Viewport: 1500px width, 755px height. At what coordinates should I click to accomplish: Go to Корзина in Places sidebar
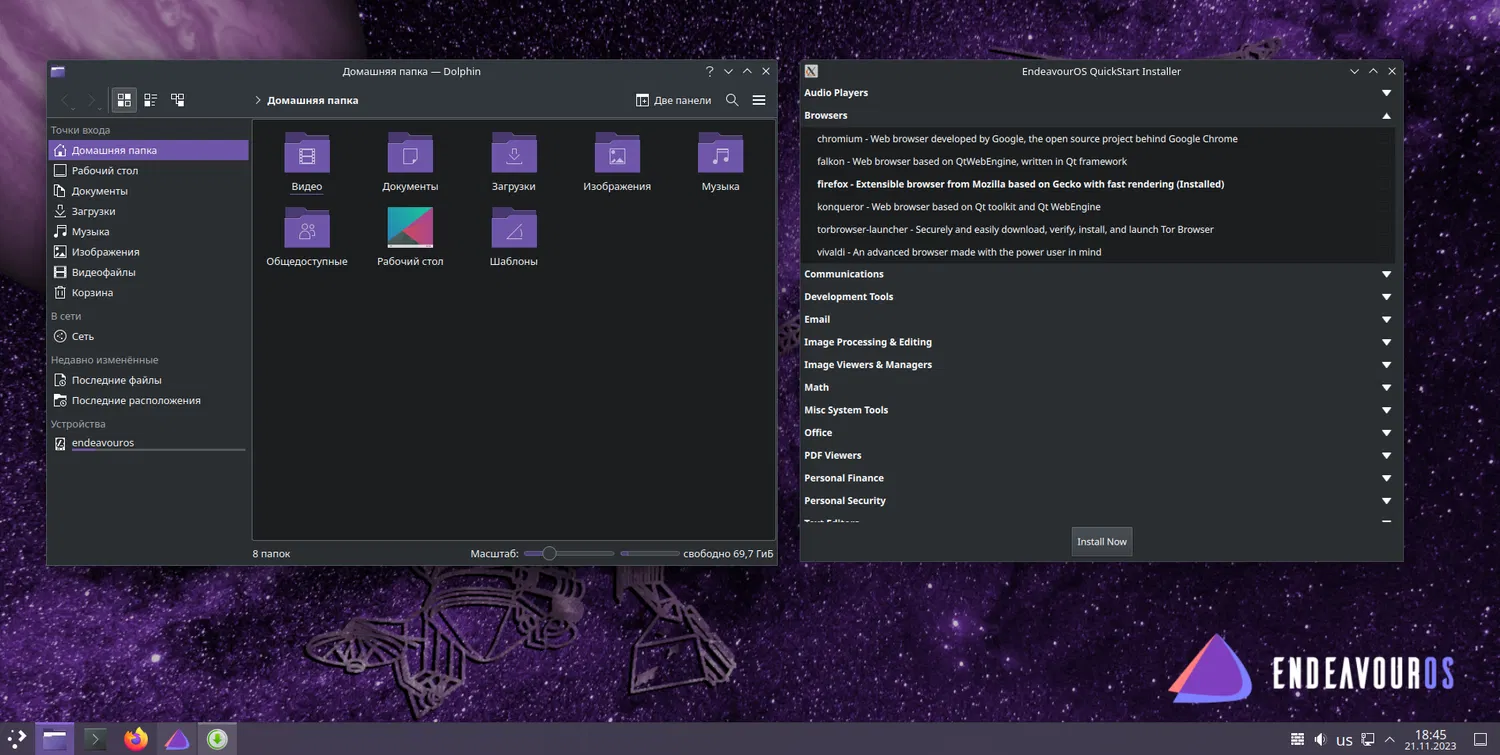[92, 293]
